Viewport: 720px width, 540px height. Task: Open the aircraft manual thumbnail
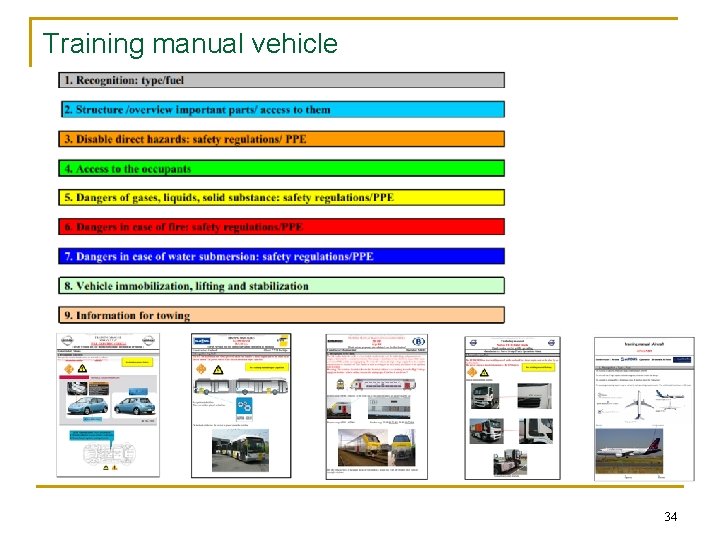pos(644,409)
